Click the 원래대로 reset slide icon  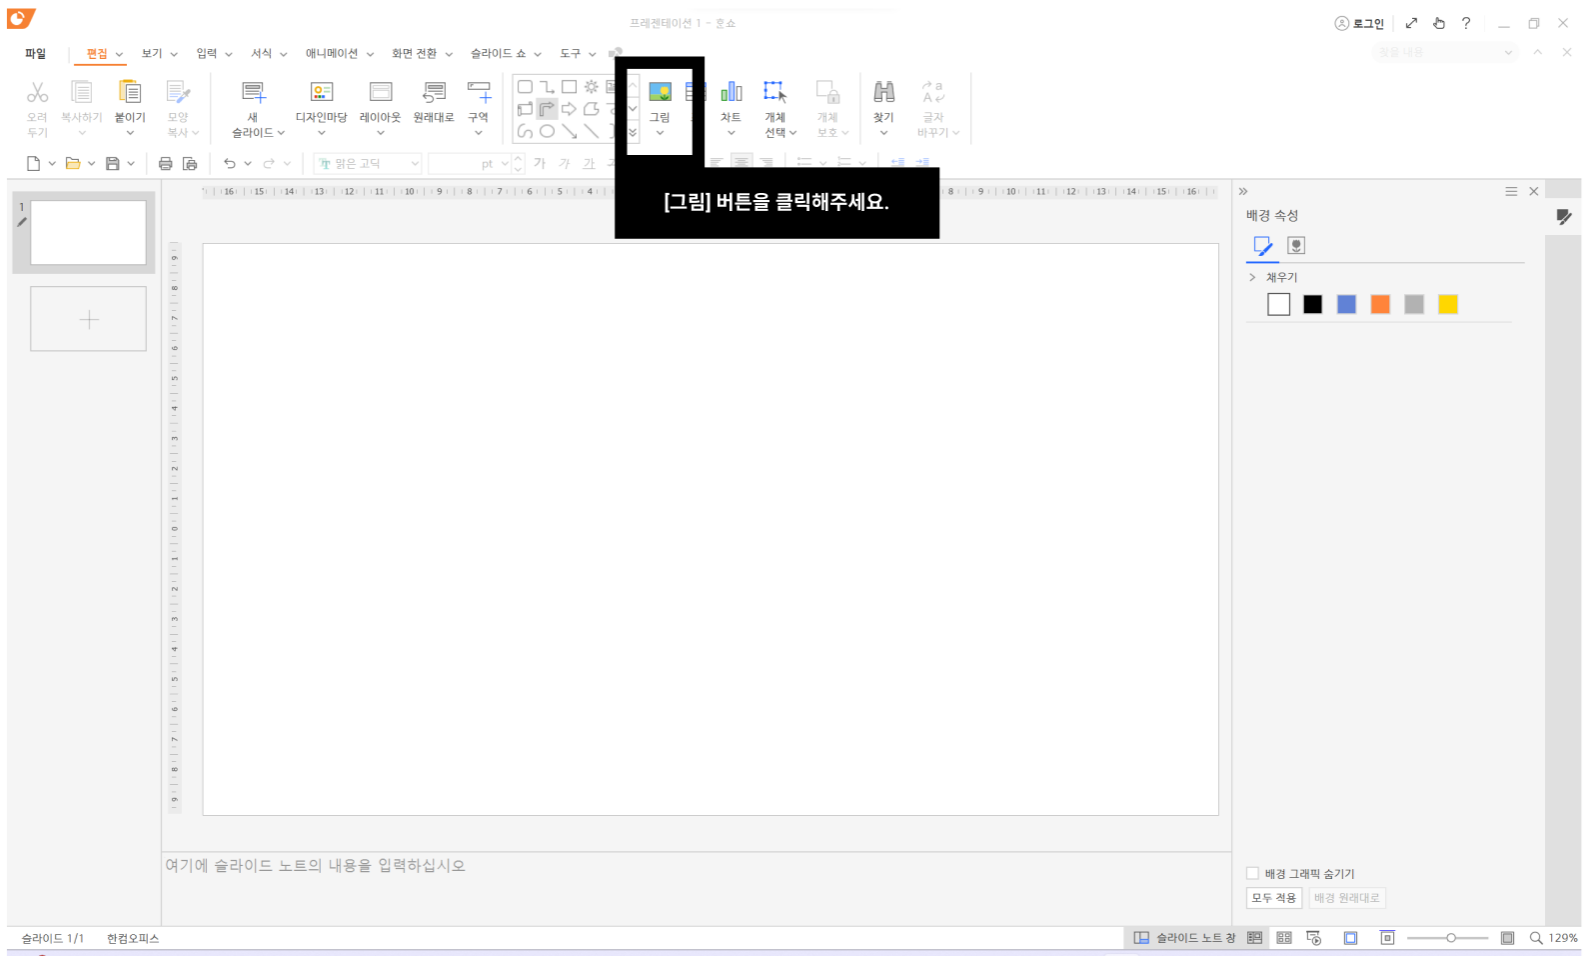434,92
